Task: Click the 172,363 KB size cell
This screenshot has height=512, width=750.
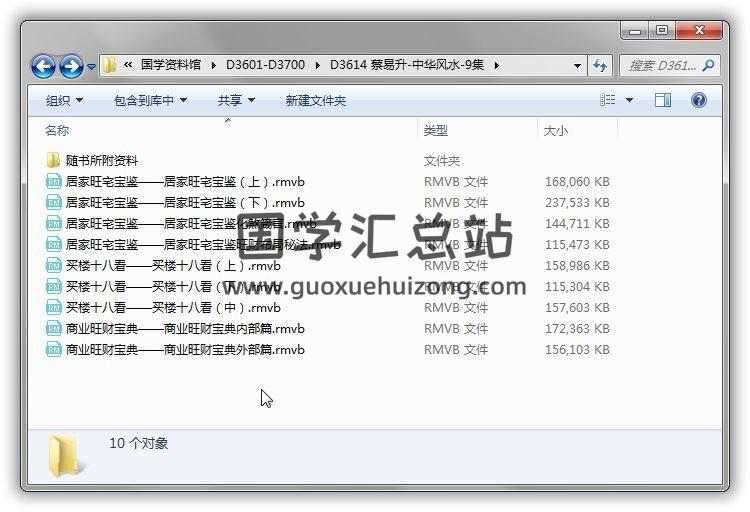Action: pyautogui.click(x=577, y=329)
